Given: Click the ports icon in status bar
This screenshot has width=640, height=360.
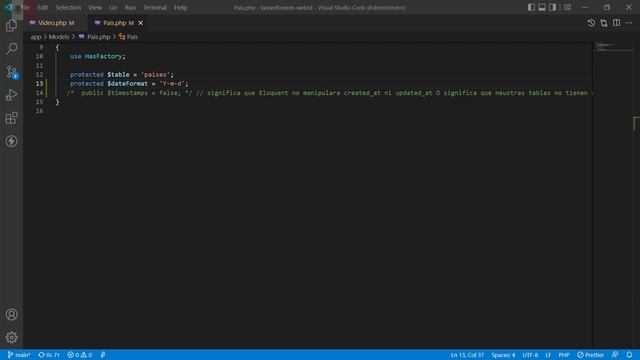Looking at the screenshot, I should pyautogui.click(x=103, y=355).
